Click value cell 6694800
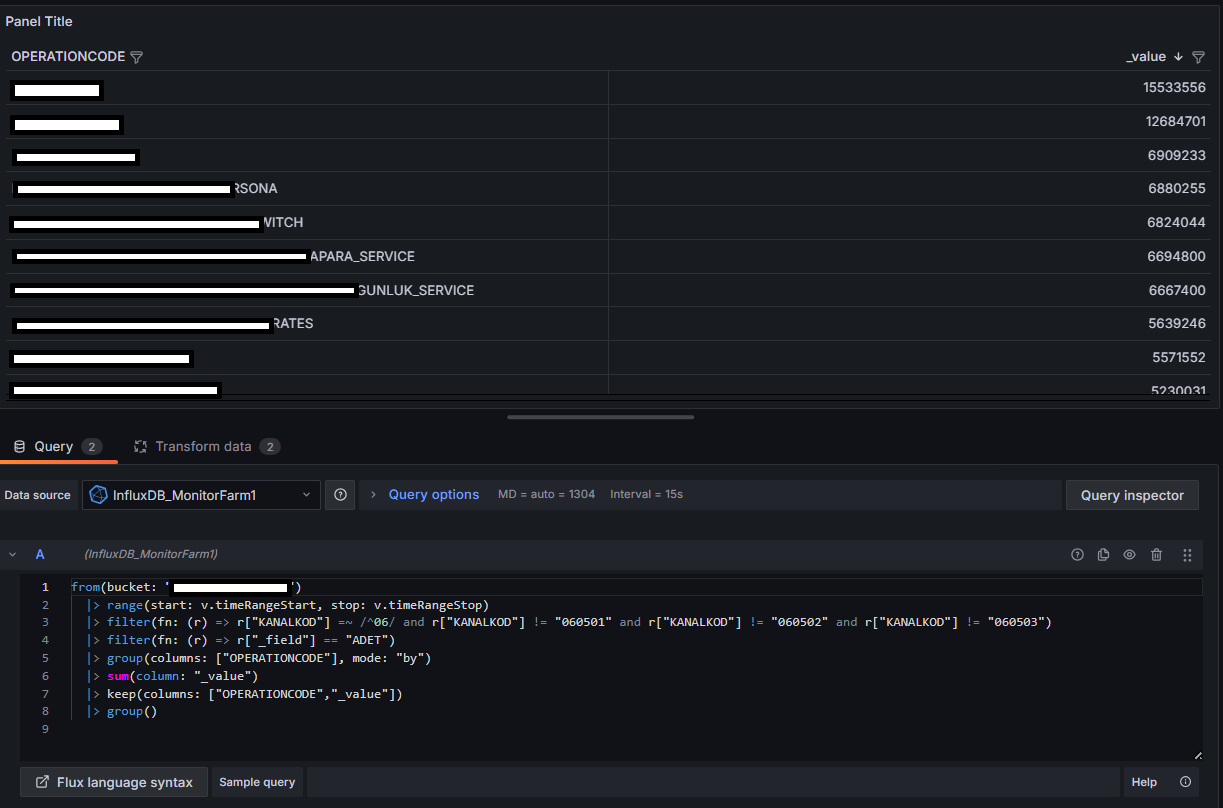 point(1177,256)
